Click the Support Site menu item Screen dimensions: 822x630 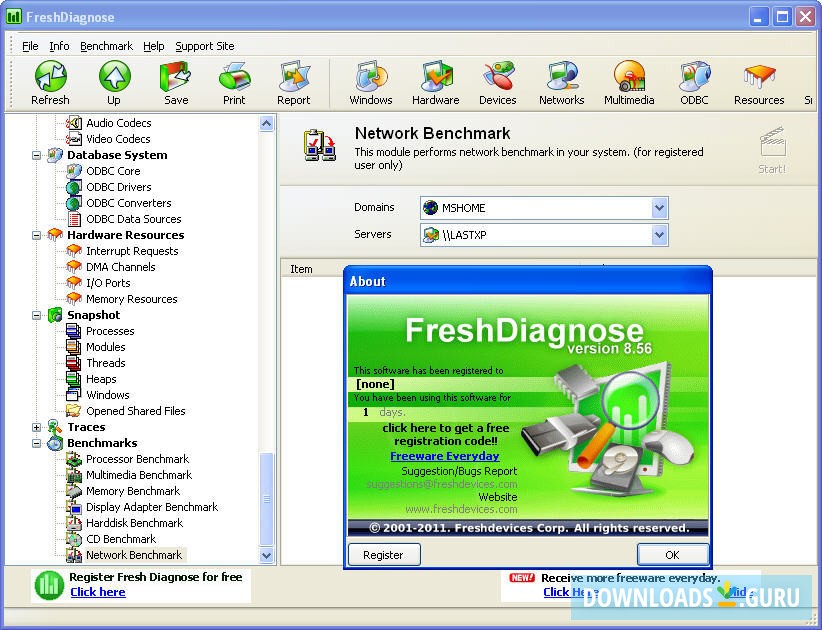(x=205, y=45)
